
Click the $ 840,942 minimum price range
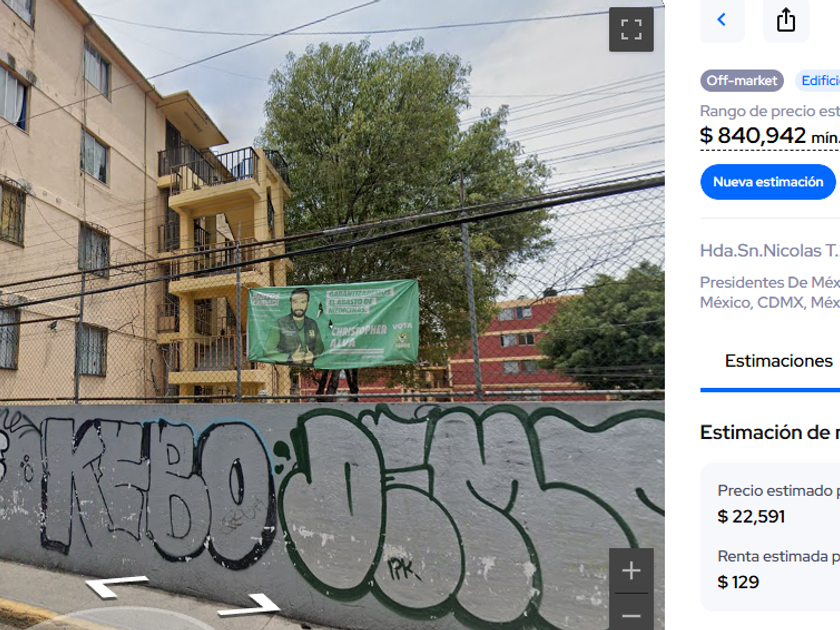pyautogui.click(x=769, y=136)
